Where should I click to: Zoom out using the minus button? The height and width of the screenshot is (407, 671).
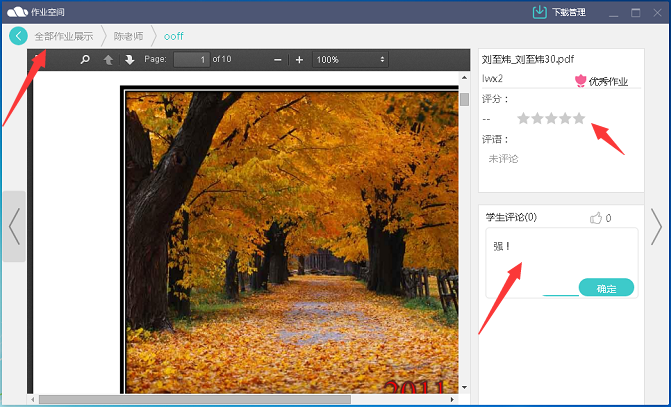pyautogui.click(x=278, y=60)
